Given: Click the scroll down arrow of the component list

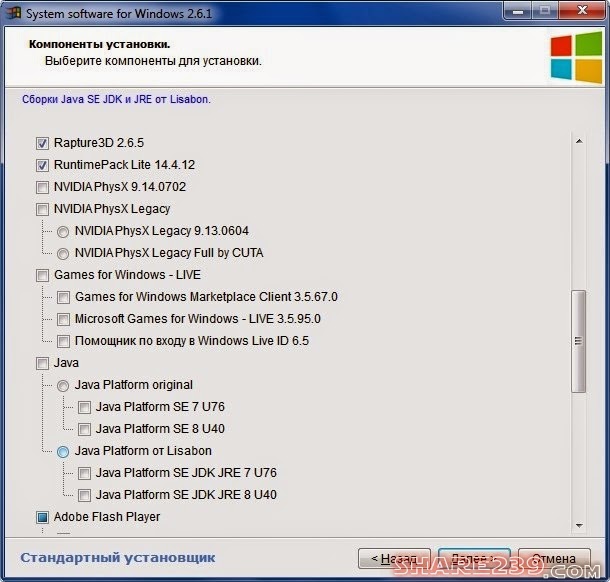Looking at the screenshot, I should click(579, 526).
